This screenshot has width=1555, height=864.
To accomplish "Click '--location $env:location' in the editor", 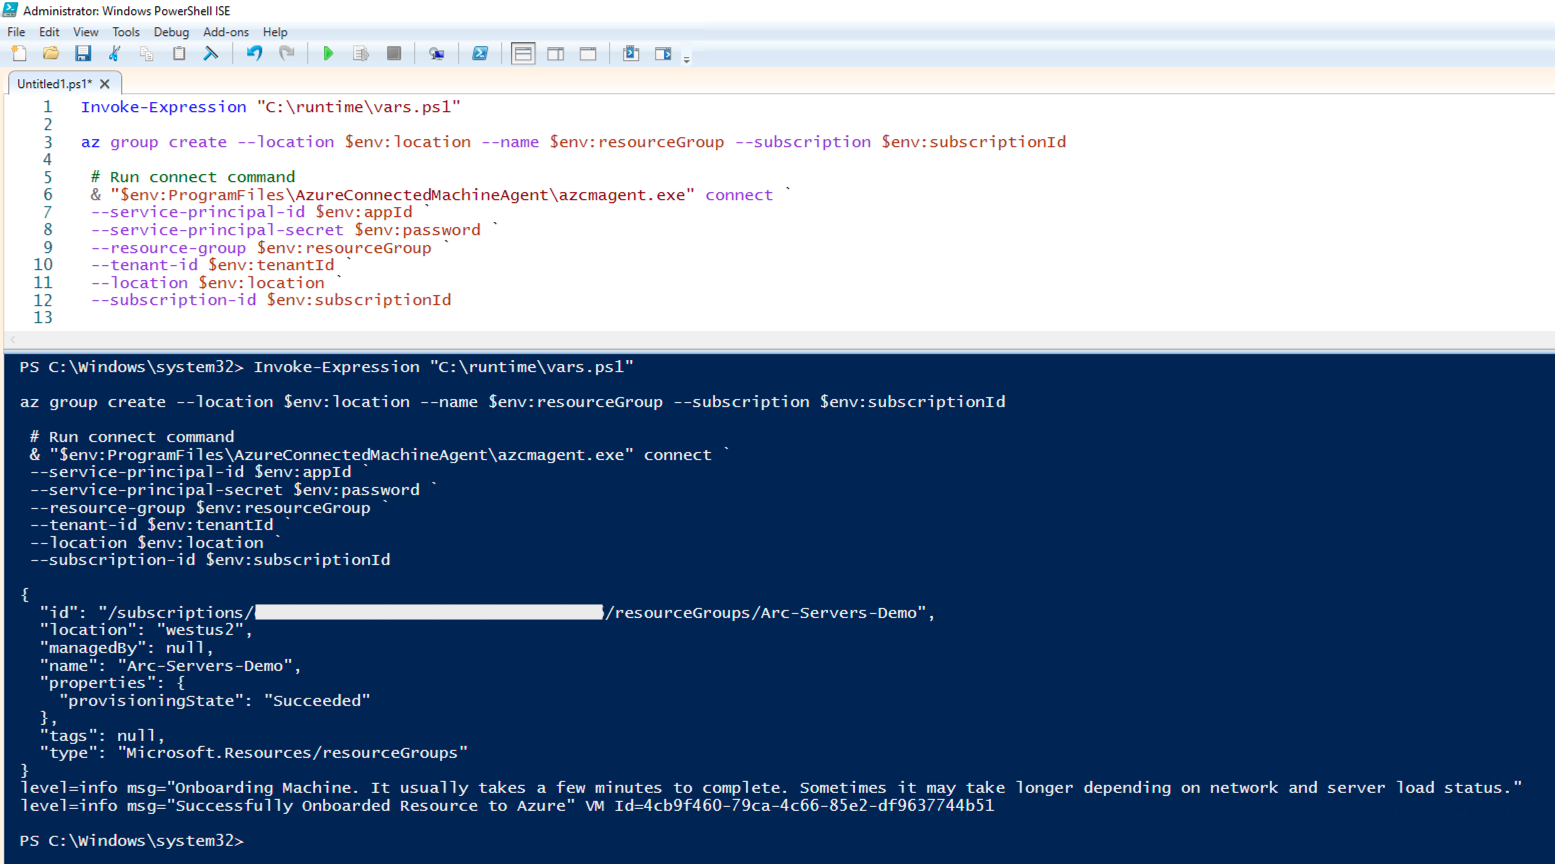I will coord(207,283).
